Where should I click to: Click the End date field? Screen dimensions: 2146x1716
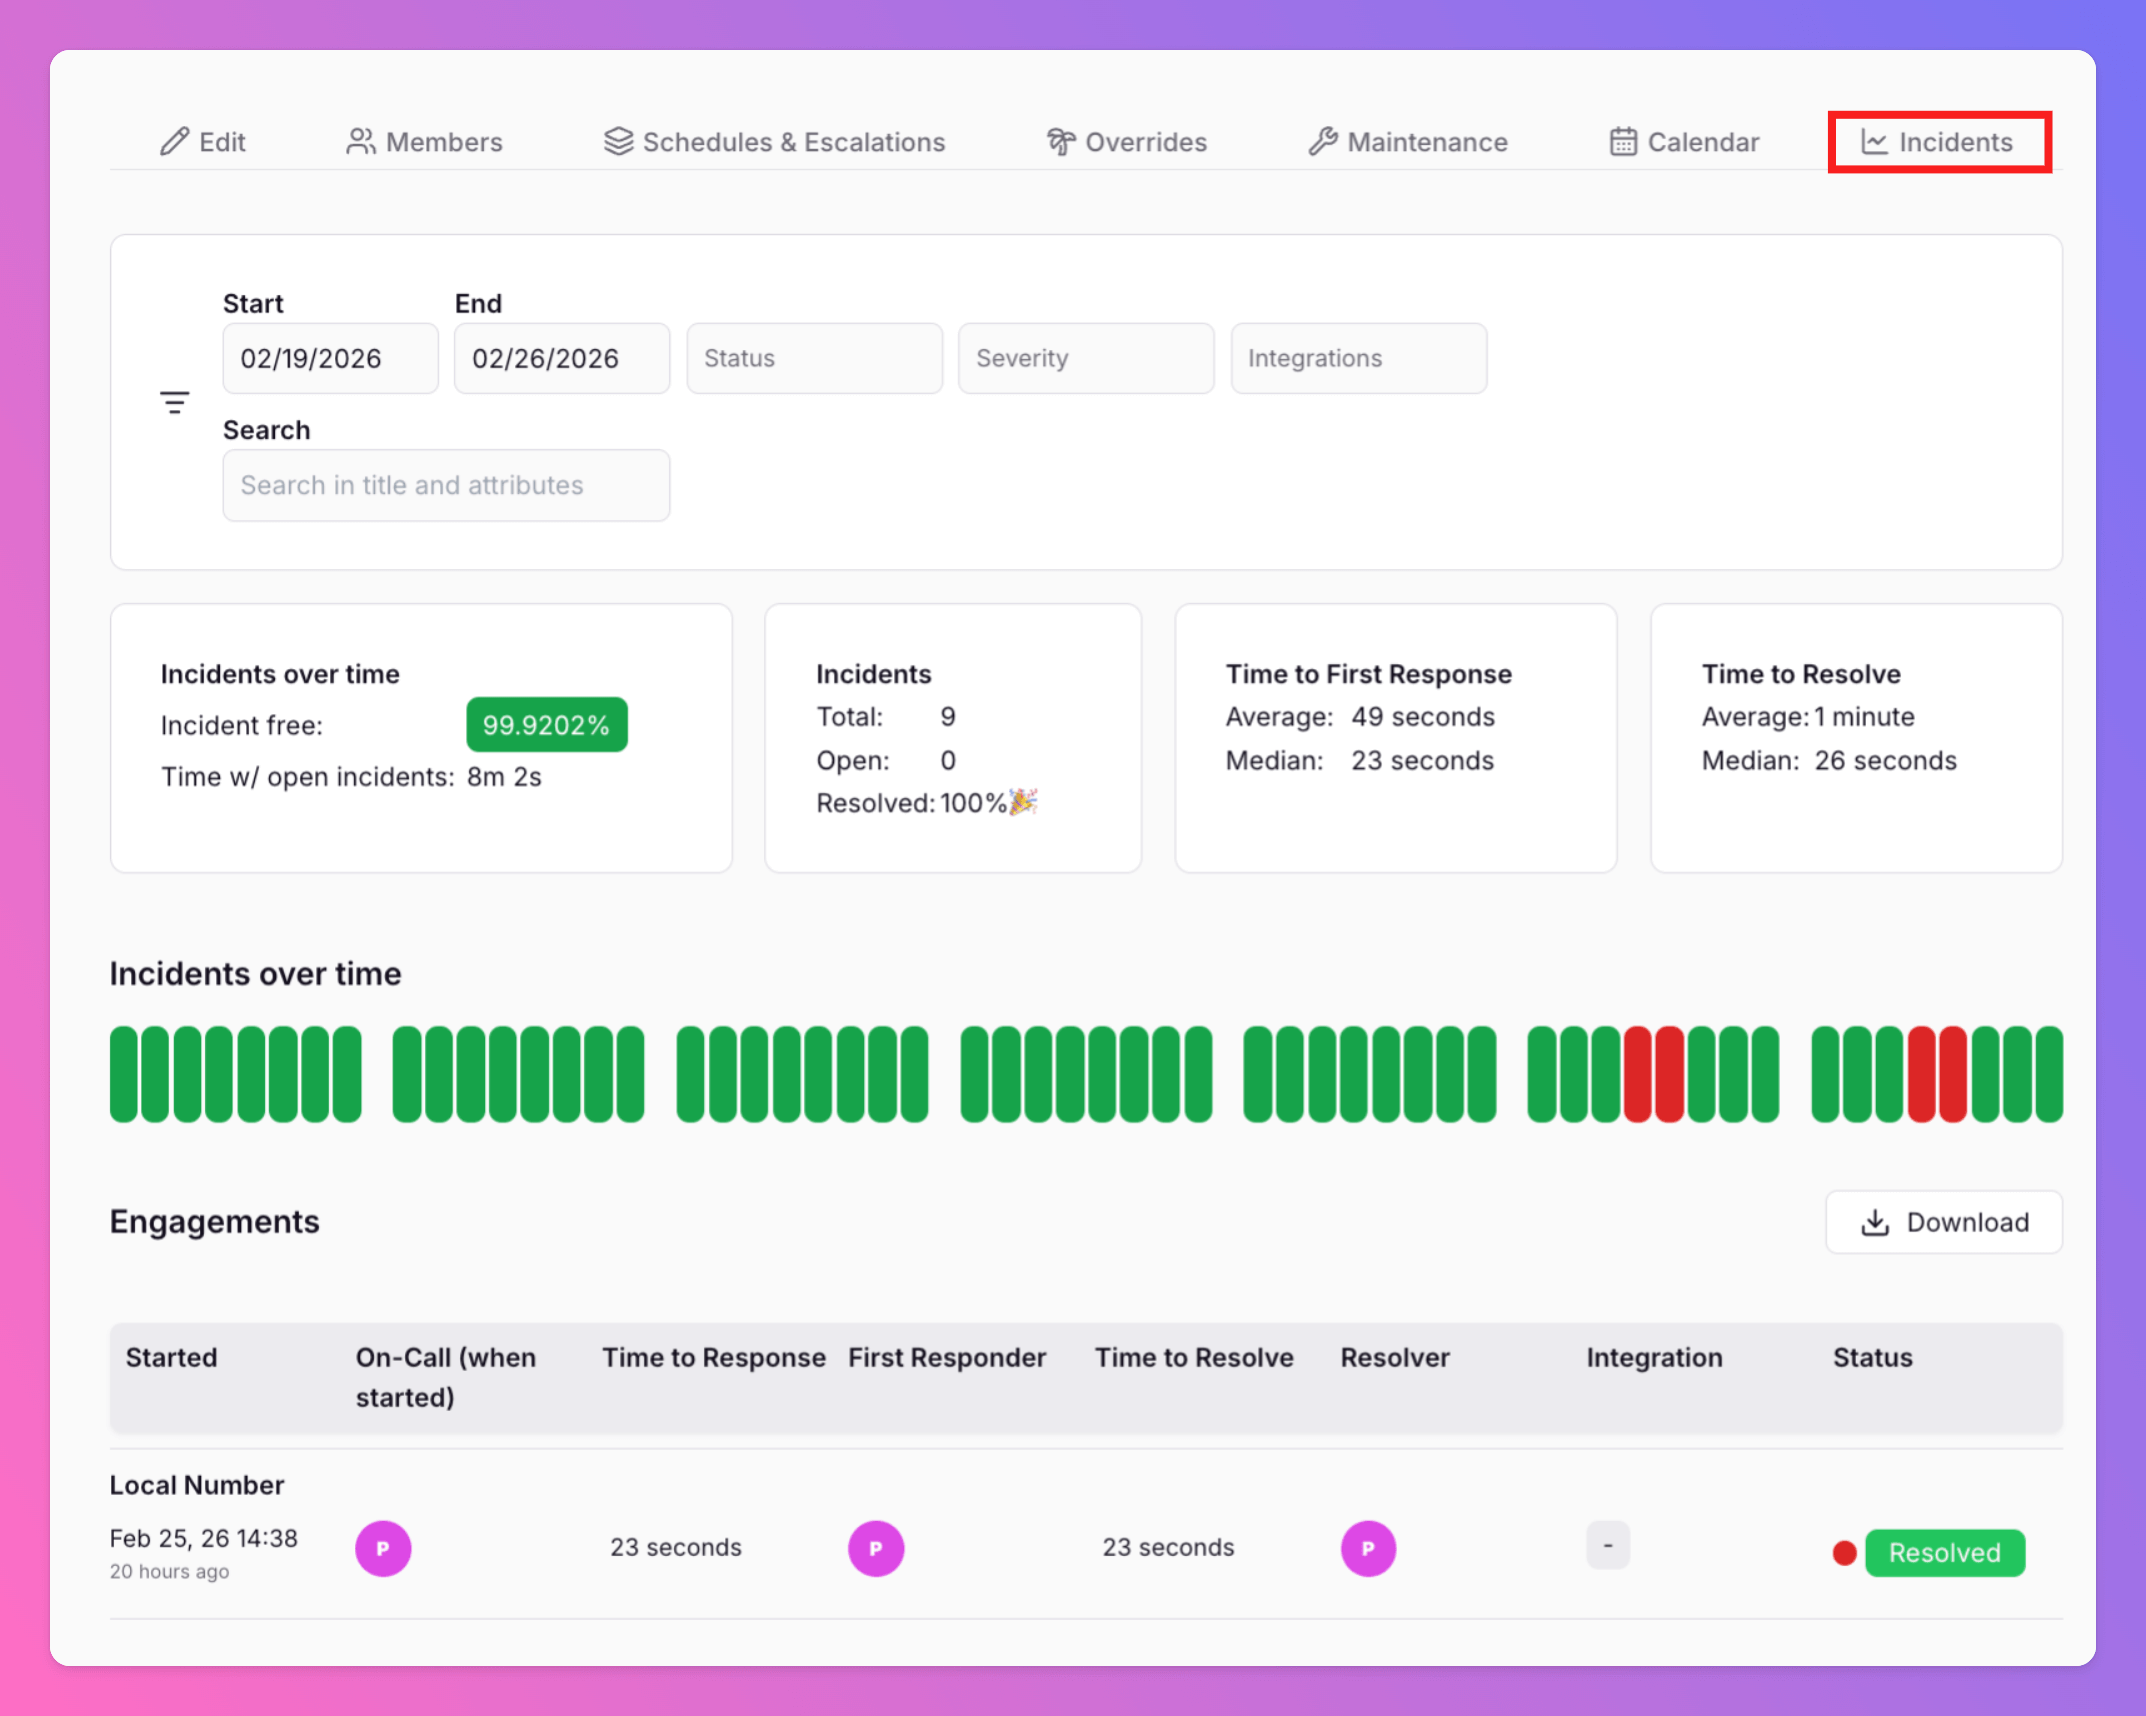[x=561, y=358]
